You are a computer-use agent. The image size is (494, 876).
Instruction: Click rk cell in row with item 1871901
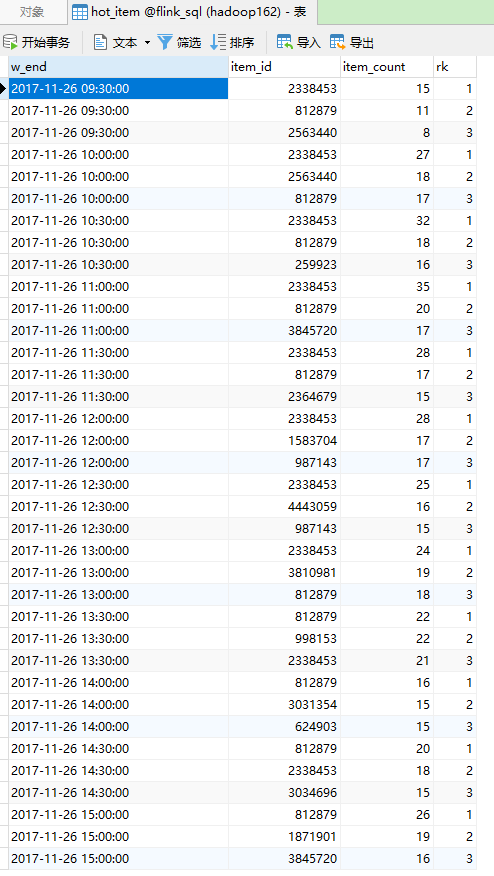pyautogui.click(x=454, y=837)
